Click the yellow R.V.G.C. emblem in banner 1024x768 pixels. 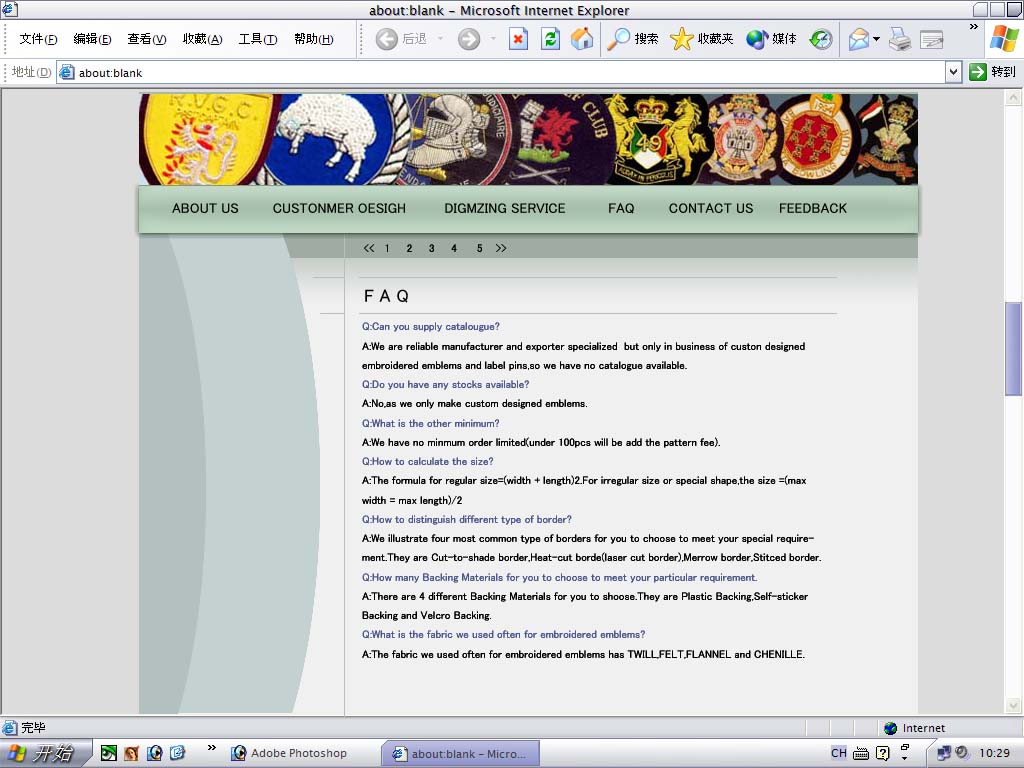206,139
